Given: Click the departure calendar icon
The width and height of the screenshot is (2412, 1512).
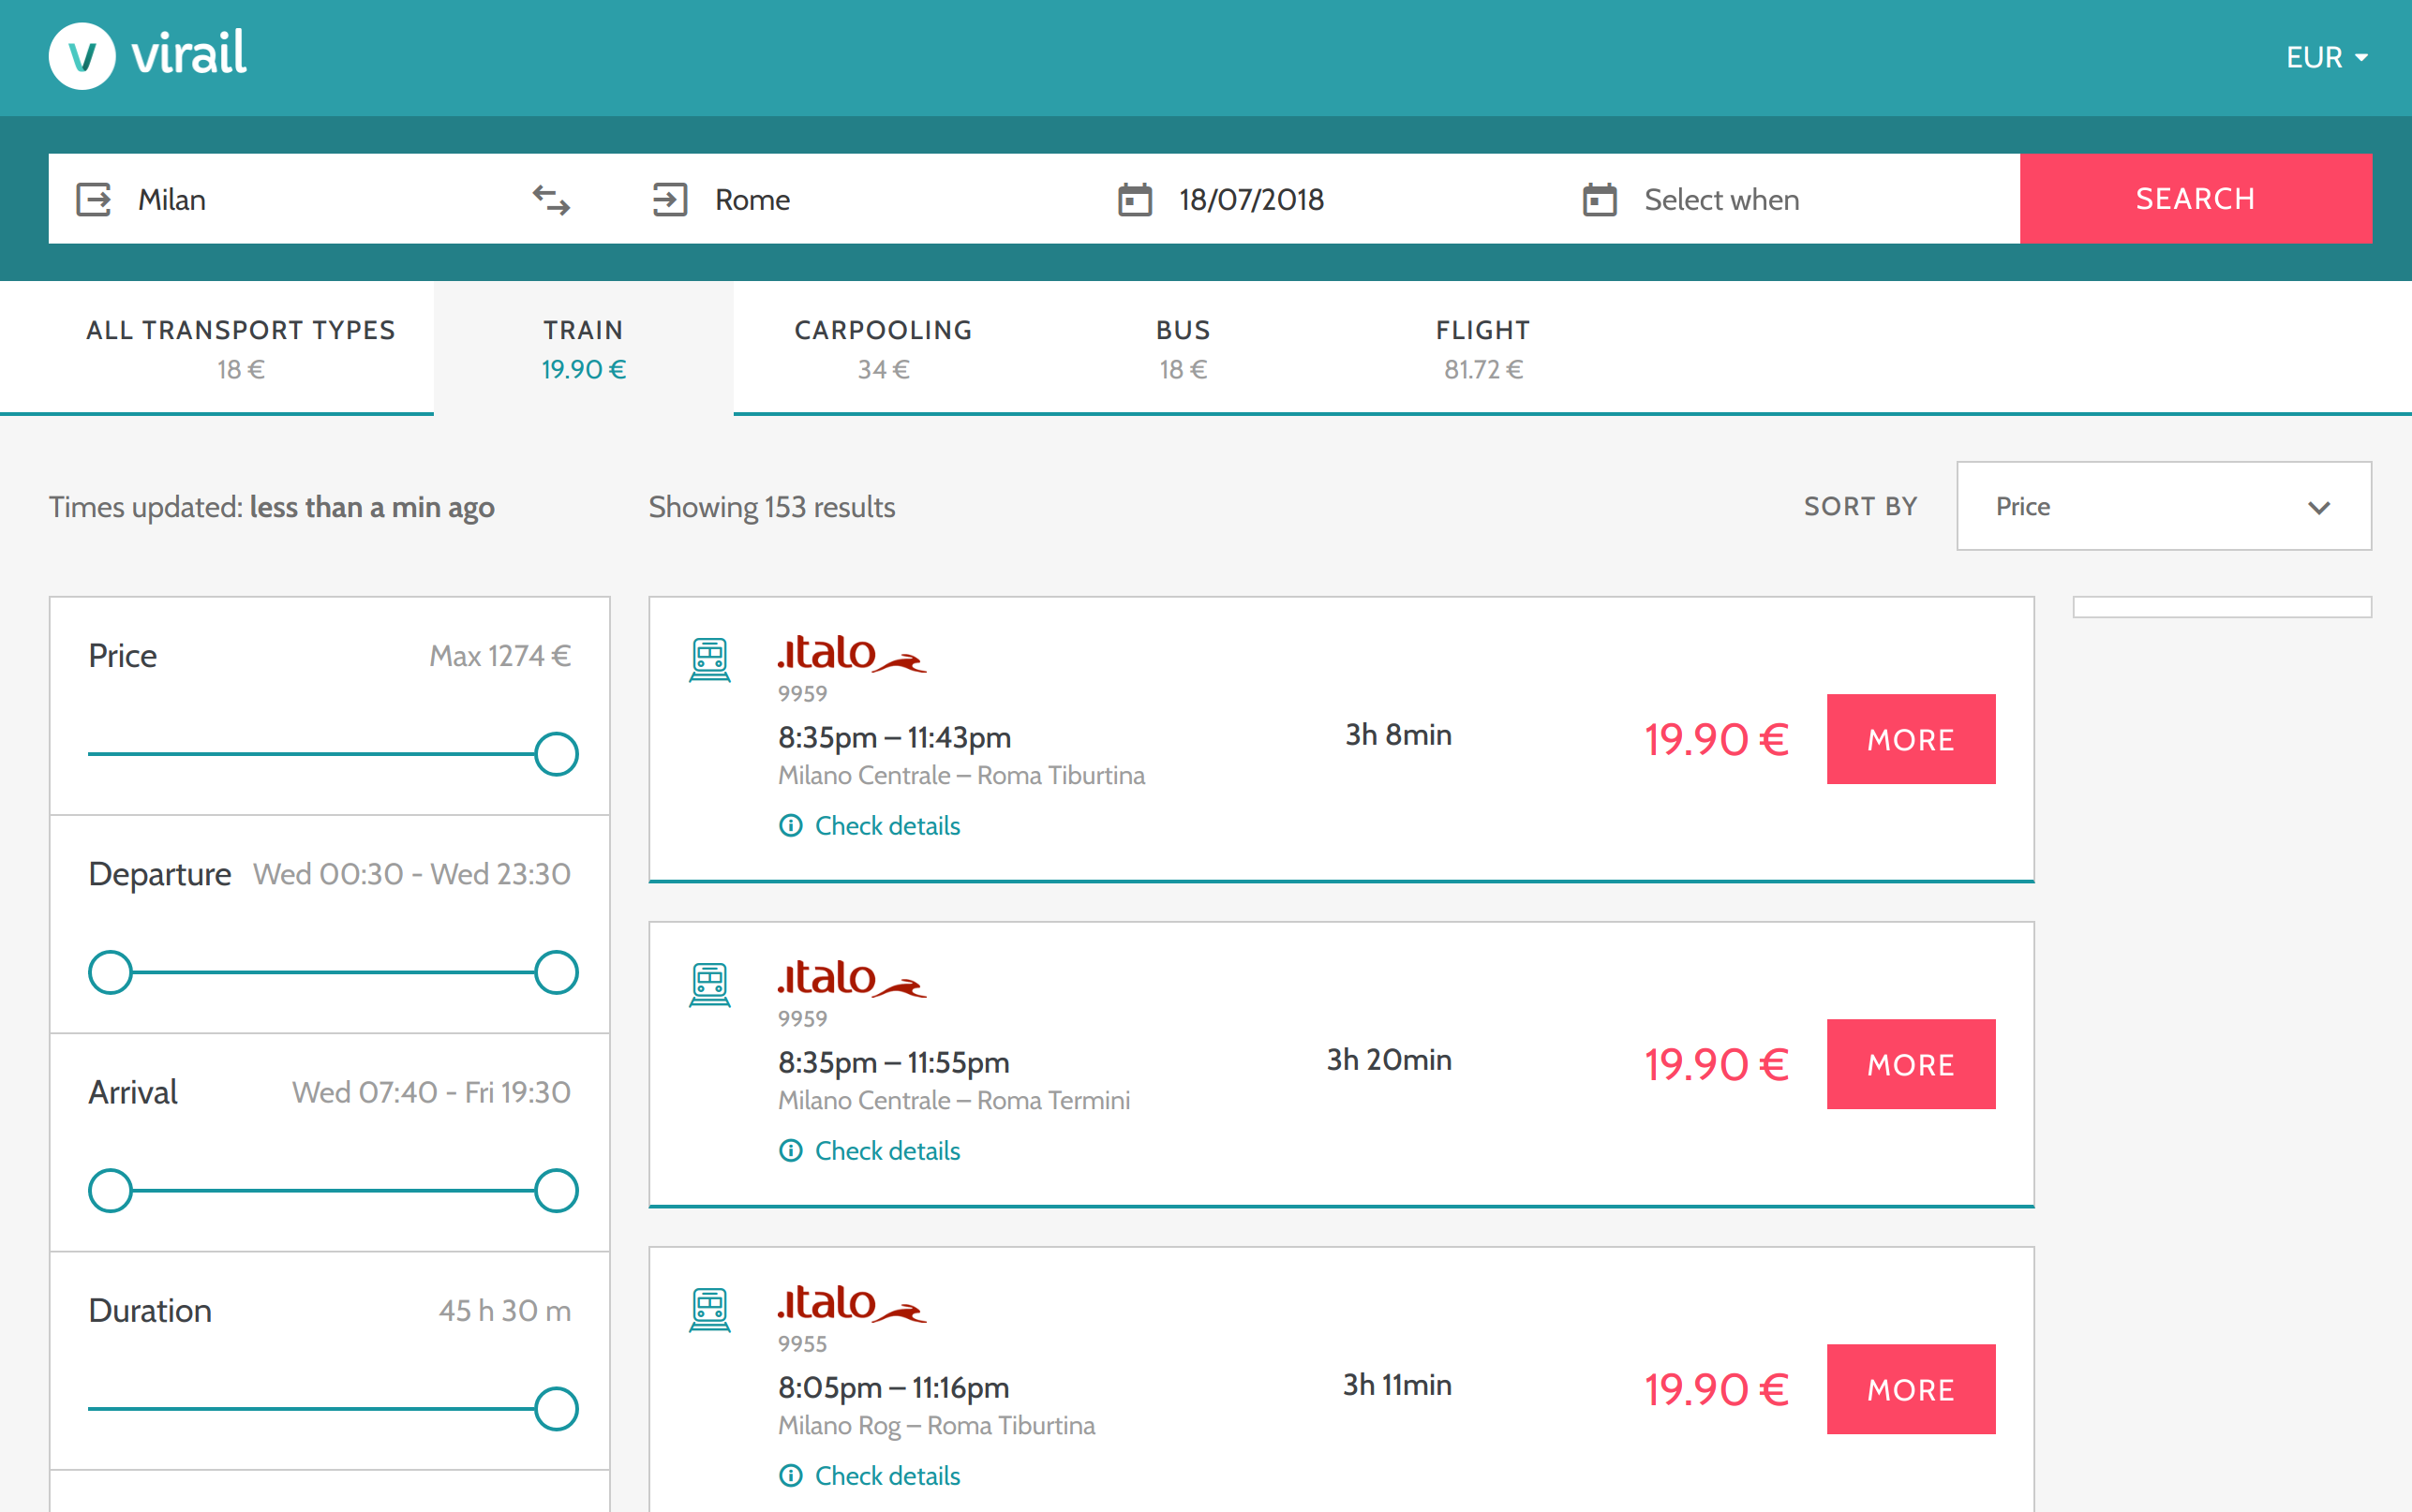Looking at the screenshot, I should (1134, 200).
